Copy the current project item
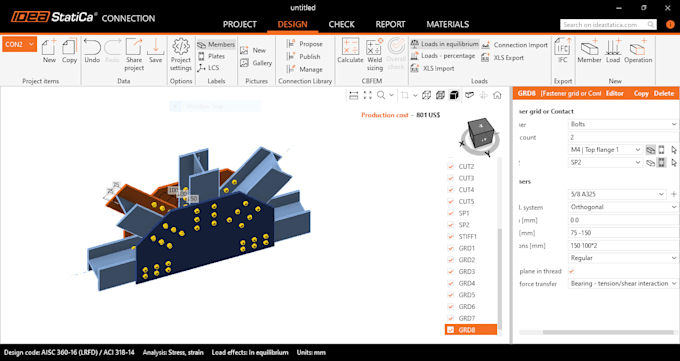The width and height of the screenshot is (680, 361). (69, 51)
